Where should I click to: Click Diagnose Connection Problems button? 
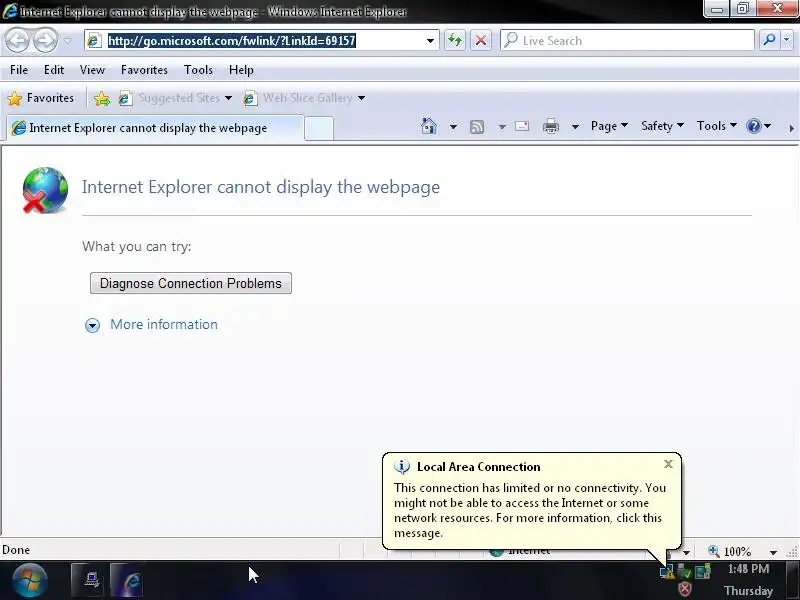click(191, 283)
